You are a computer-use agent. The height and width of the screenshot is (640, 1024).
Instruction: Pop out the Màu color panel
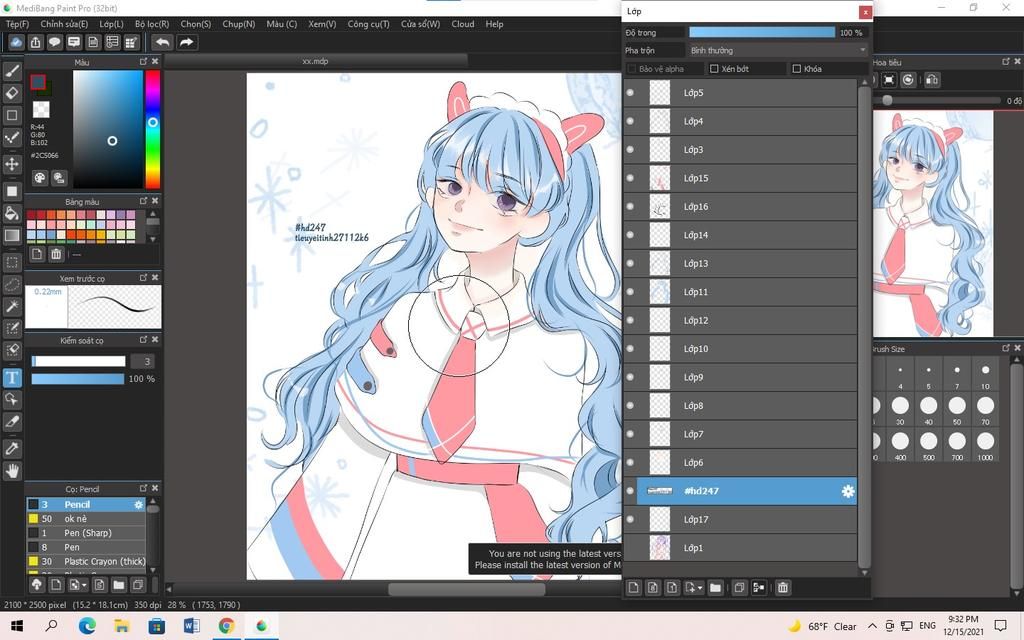point(143,61)
